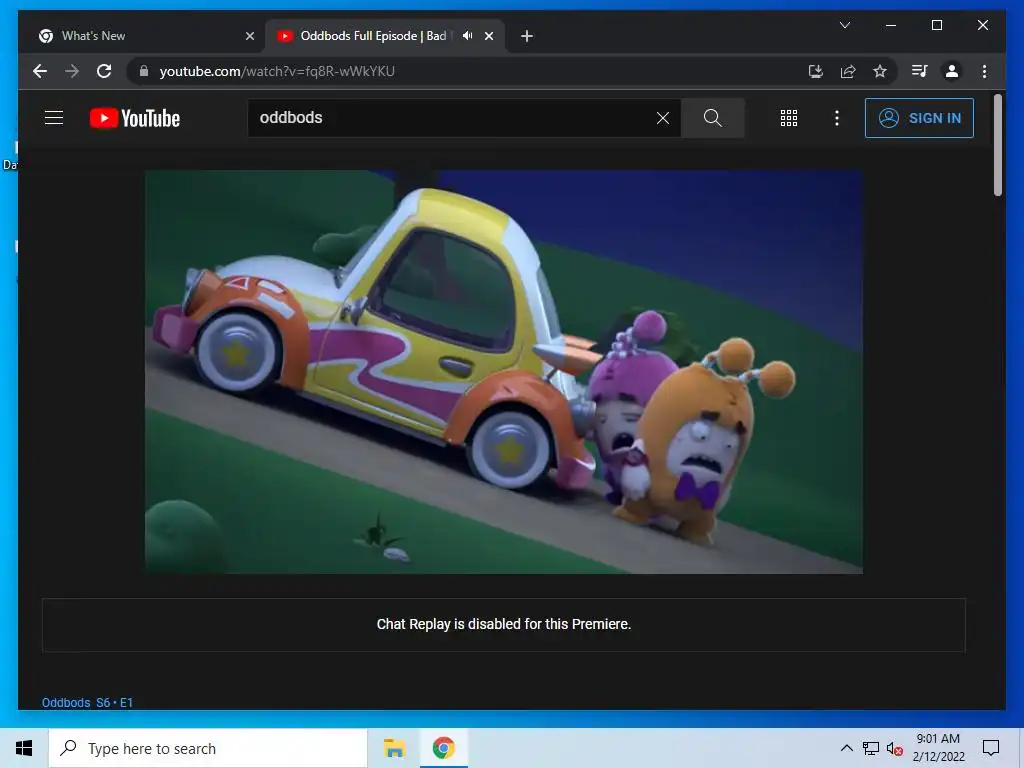Clear the oddbods search text

pyautogui.click(x=662, y=118)
